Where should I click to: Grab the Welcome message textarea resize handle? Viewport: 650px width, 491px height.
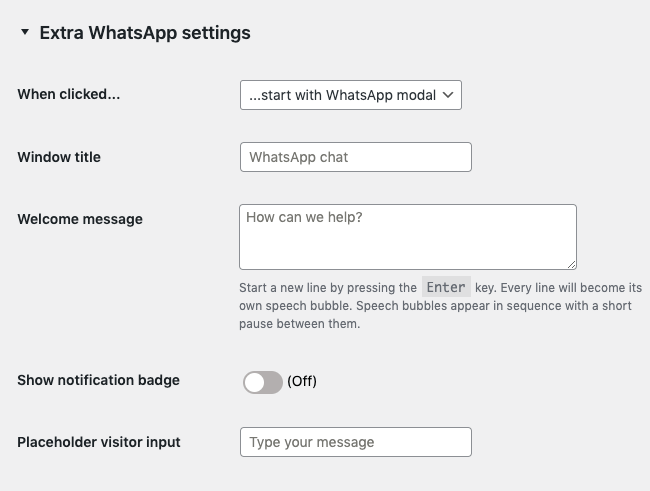(571, 264)
